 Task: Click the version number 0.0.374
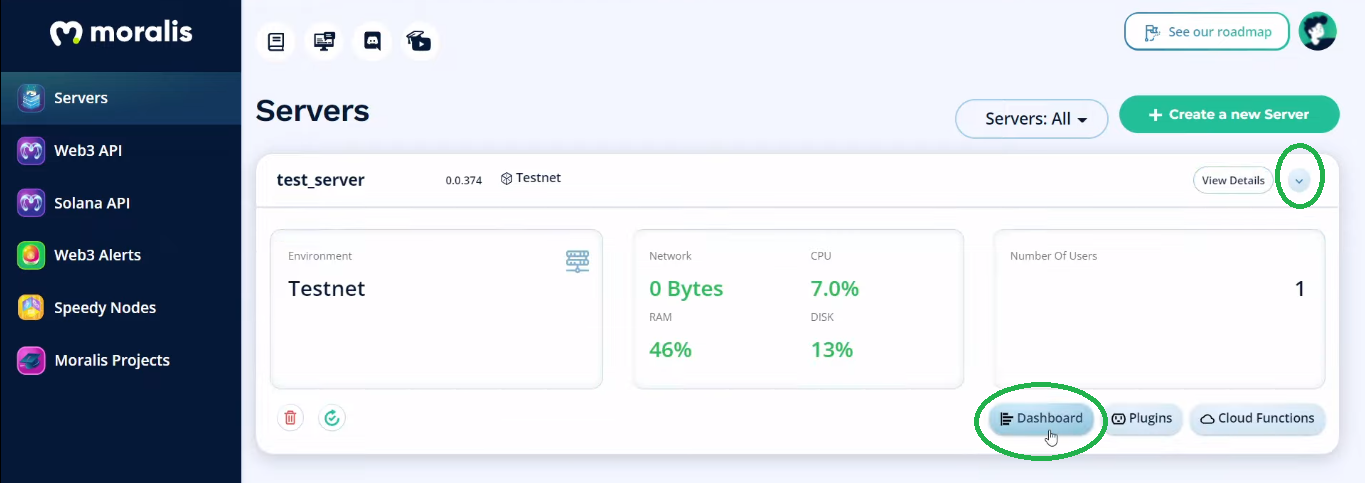[x=464, y=181]
